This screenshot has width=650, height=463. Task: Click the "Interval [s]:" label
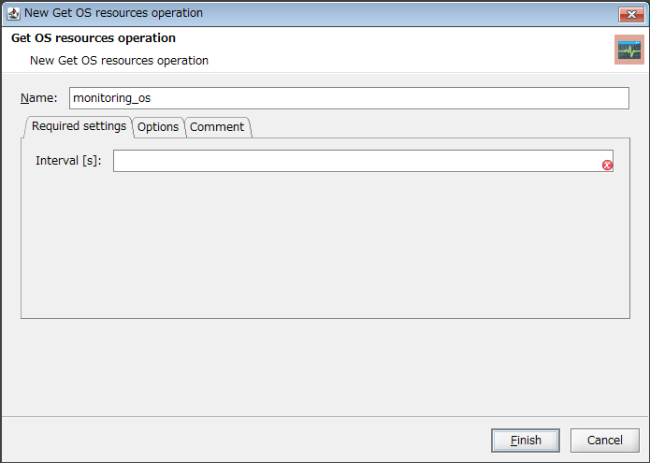(68, 161)
